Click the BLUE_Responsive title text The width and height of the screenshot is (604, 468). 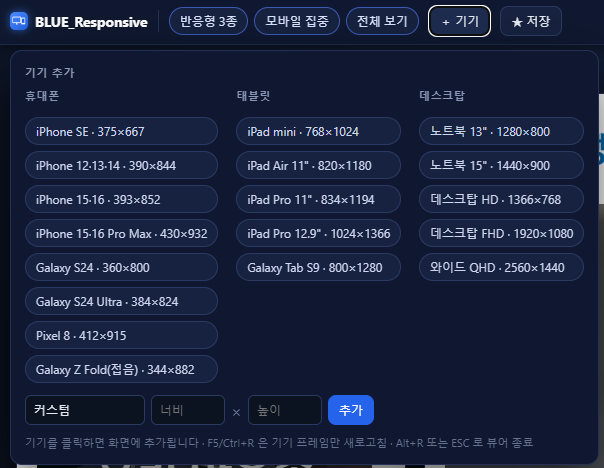pyautogui.click(x=91, y=22)
